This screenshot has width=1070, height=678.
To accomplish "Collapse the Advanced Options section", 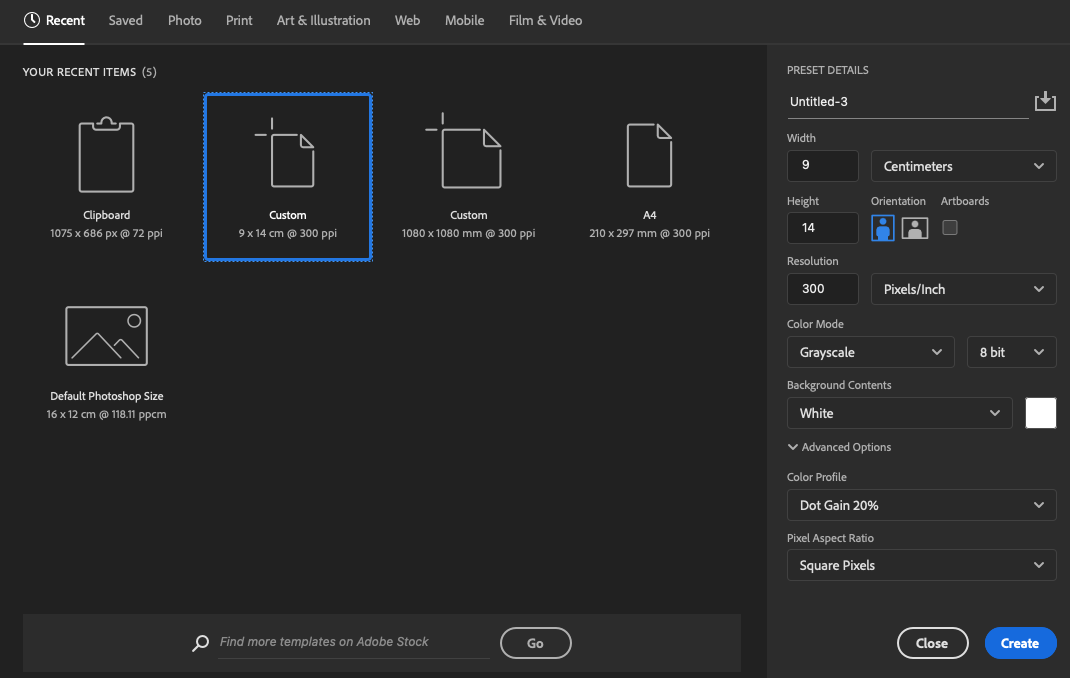I will [x=839, y=447].
